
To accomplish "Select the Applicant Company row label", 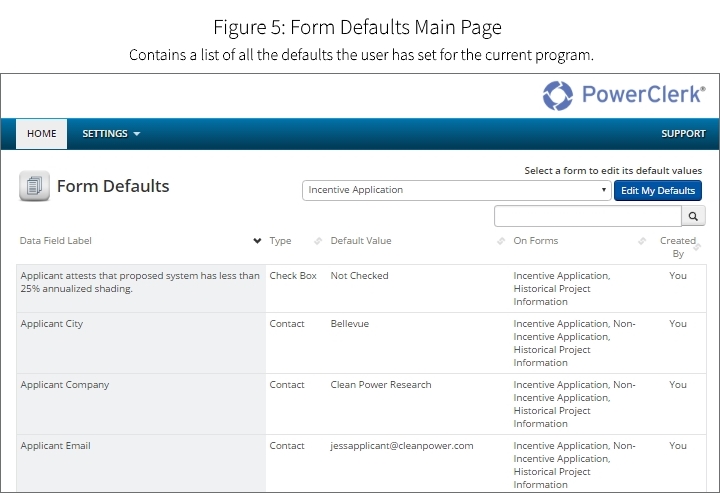I will point(65,385).
